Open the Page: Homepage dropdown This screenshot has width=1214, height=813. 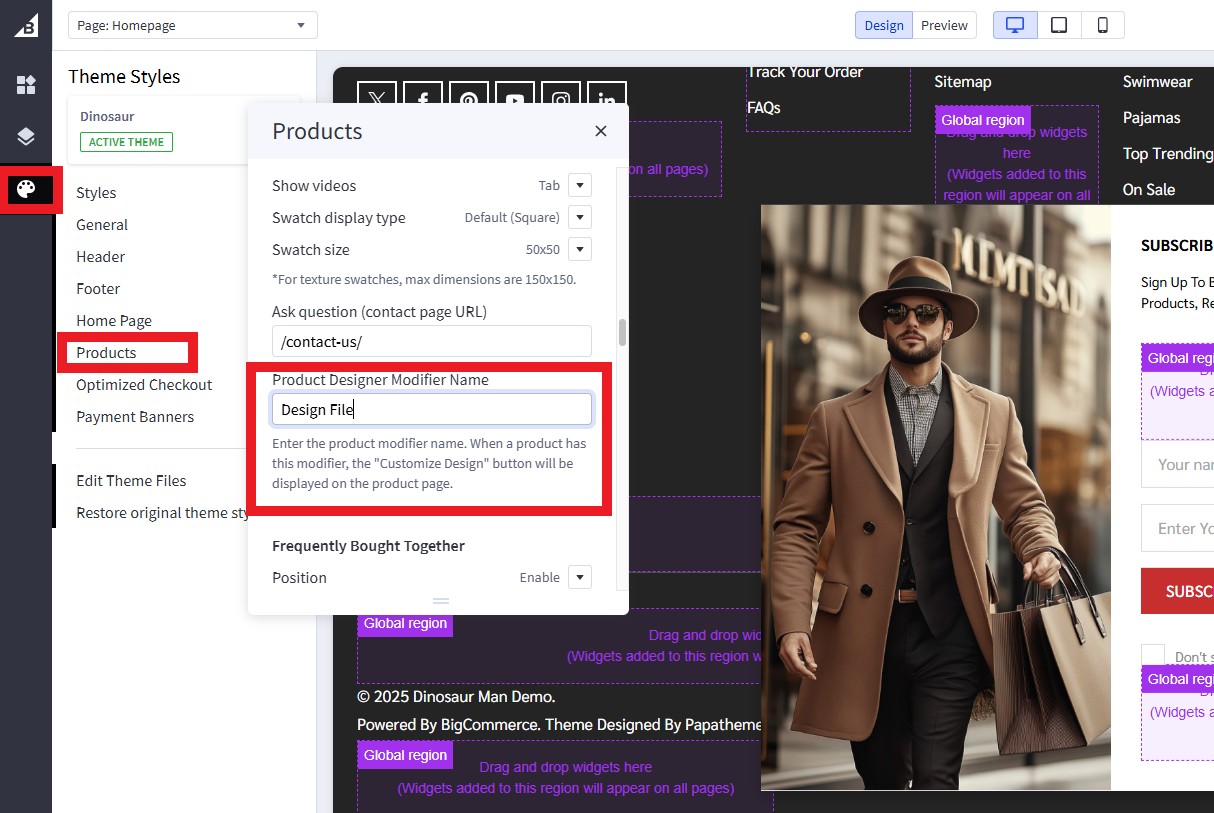(192, 24)
